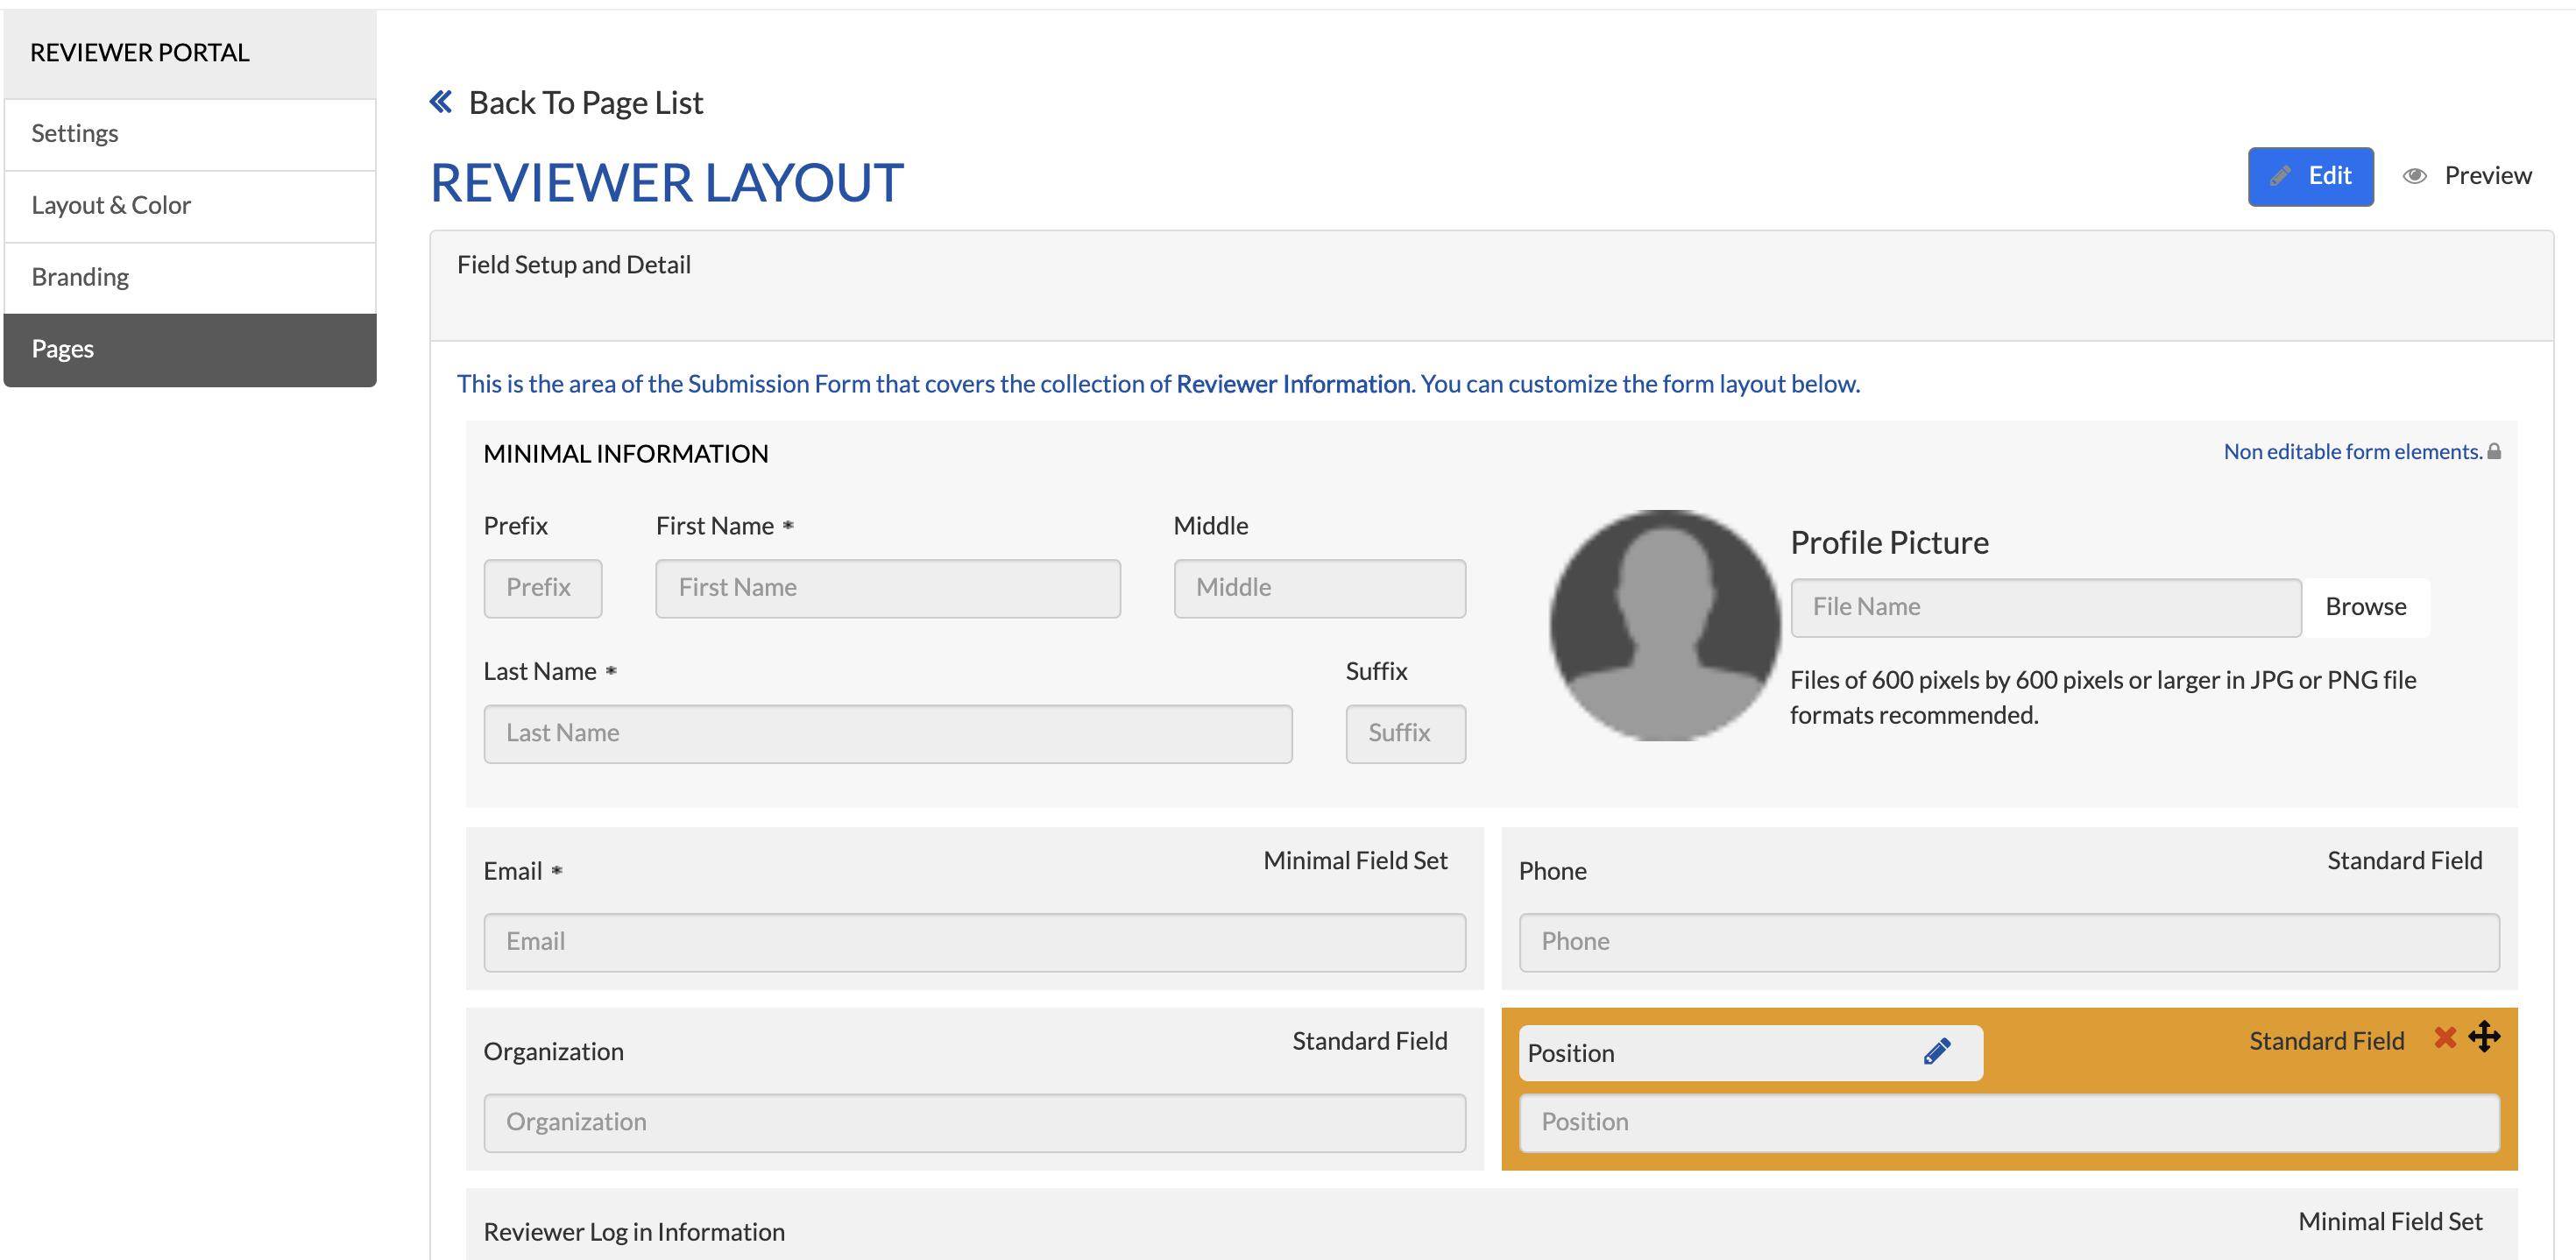
Task: Click the Reviewer Information bold text
Action: 1293,384
